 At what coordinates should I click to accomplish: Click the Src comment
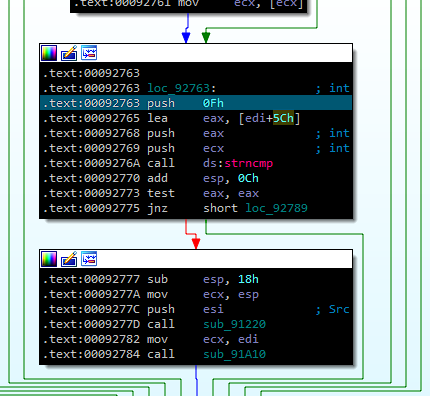tap(339, 309)
